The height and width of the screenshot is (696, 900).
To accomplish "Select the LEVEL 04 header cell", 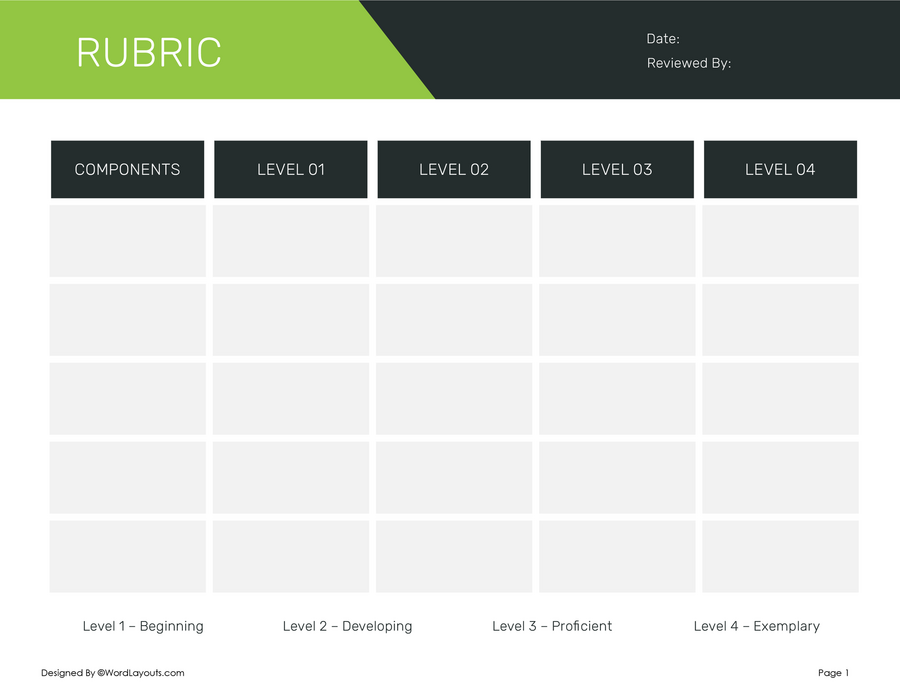I will coord(780,169).
